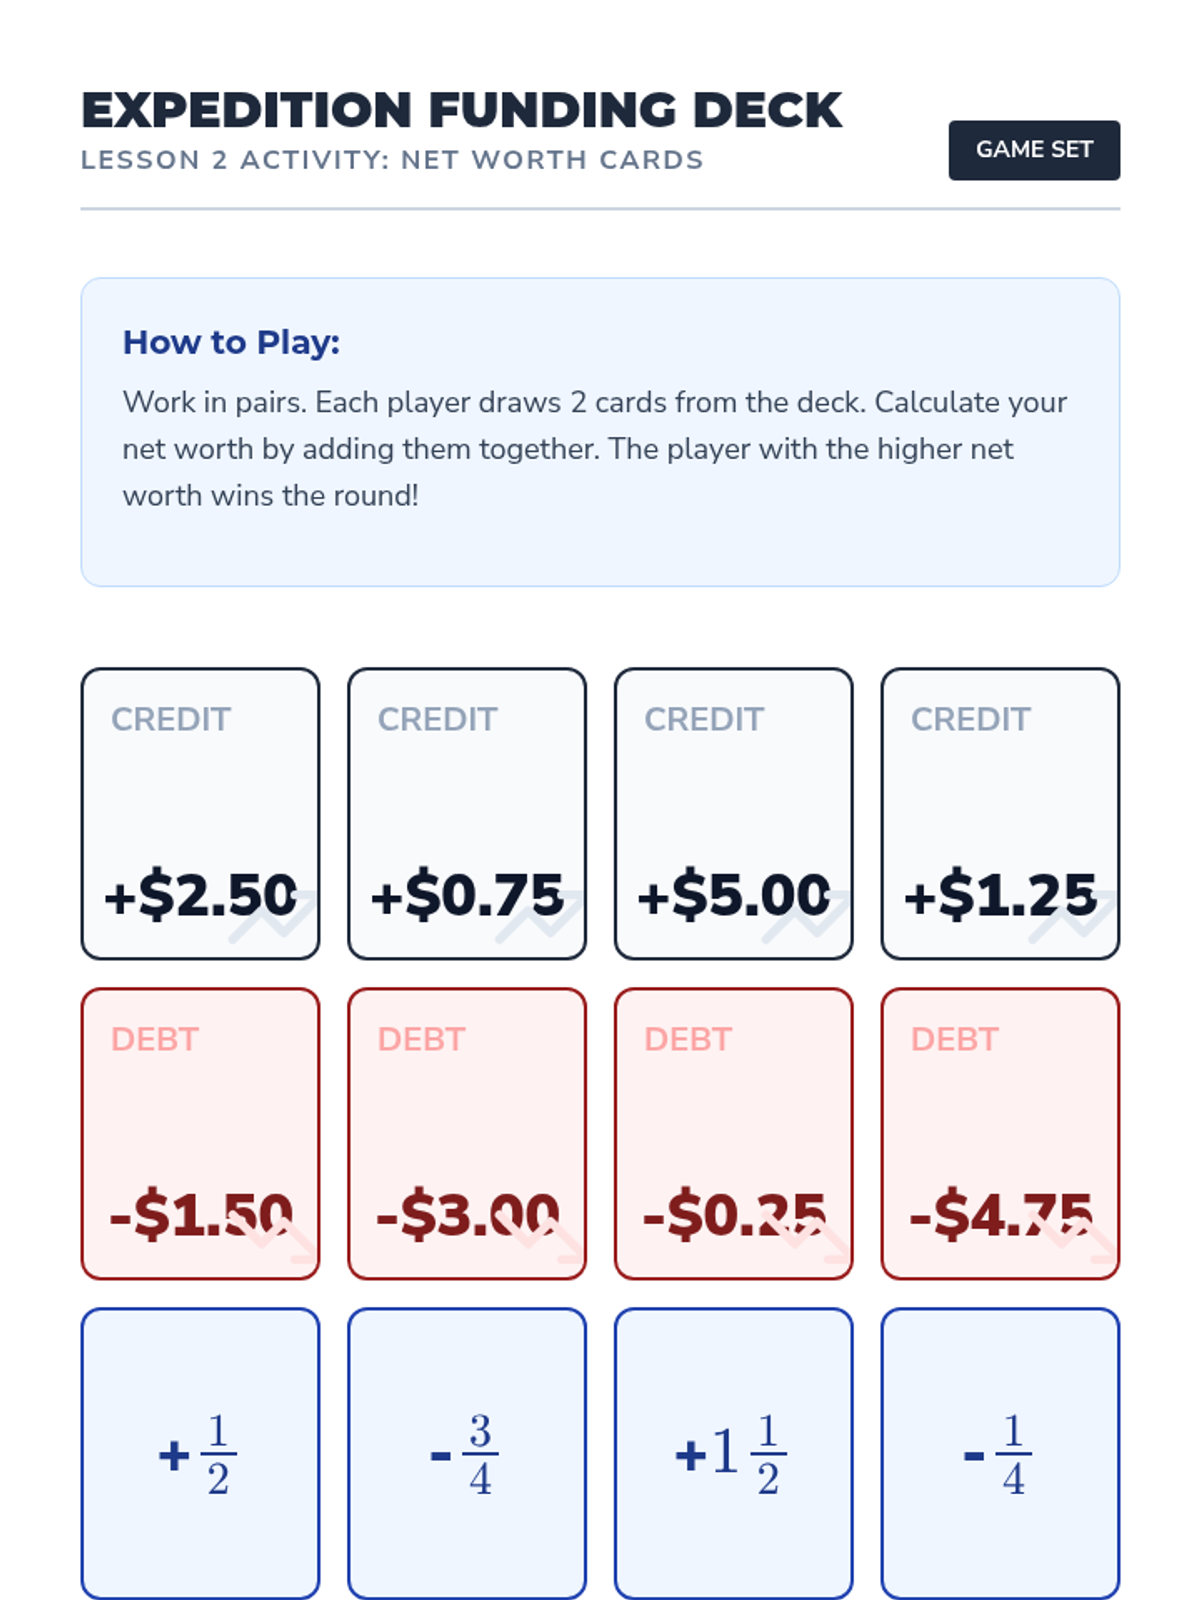Click the downward trend icon on -$3.00 card

coord(539,1235)
